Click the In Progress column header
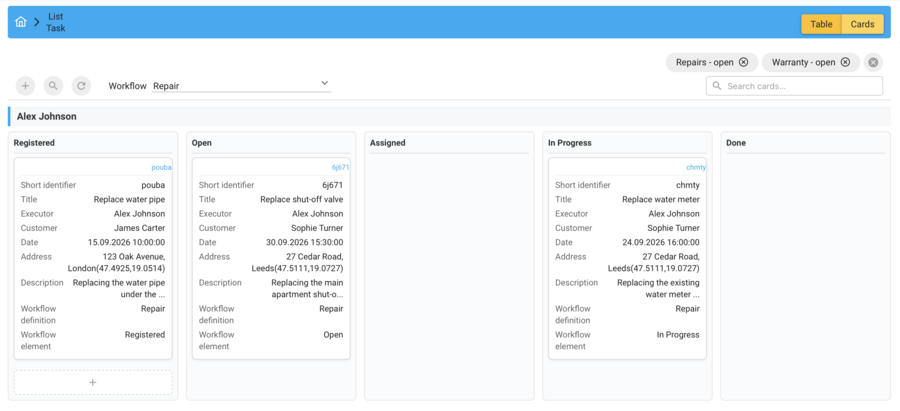Image resolution: width=900 pixels, height=411 pixels. pyautogui.click(x=570, y=143)
